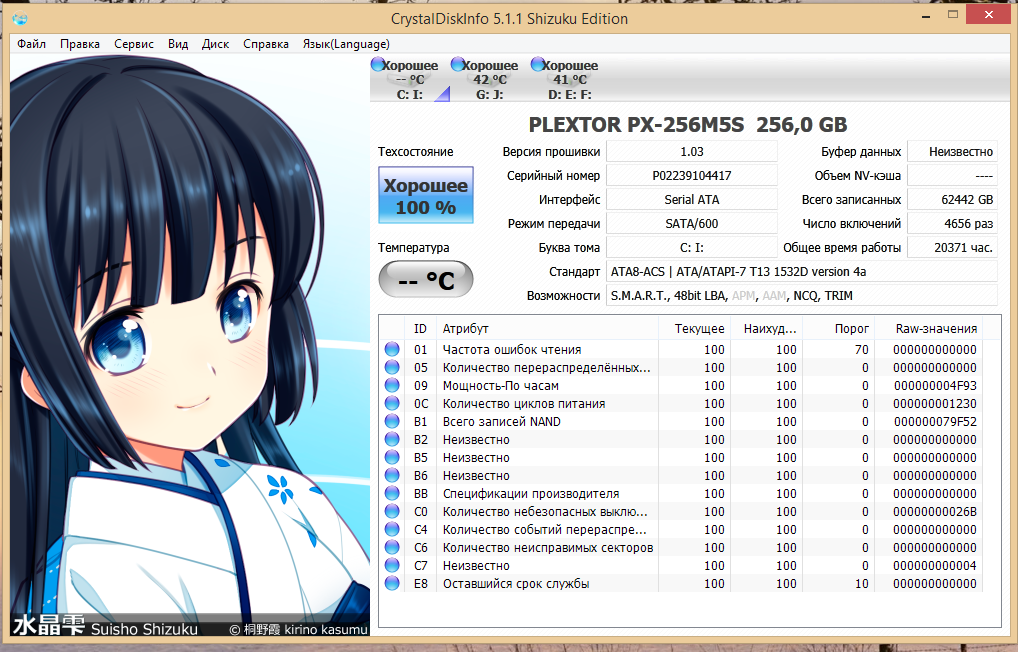Click drive letter field C: I:
The height and width of the screenshot is (652, 1018).
[691, 247]
